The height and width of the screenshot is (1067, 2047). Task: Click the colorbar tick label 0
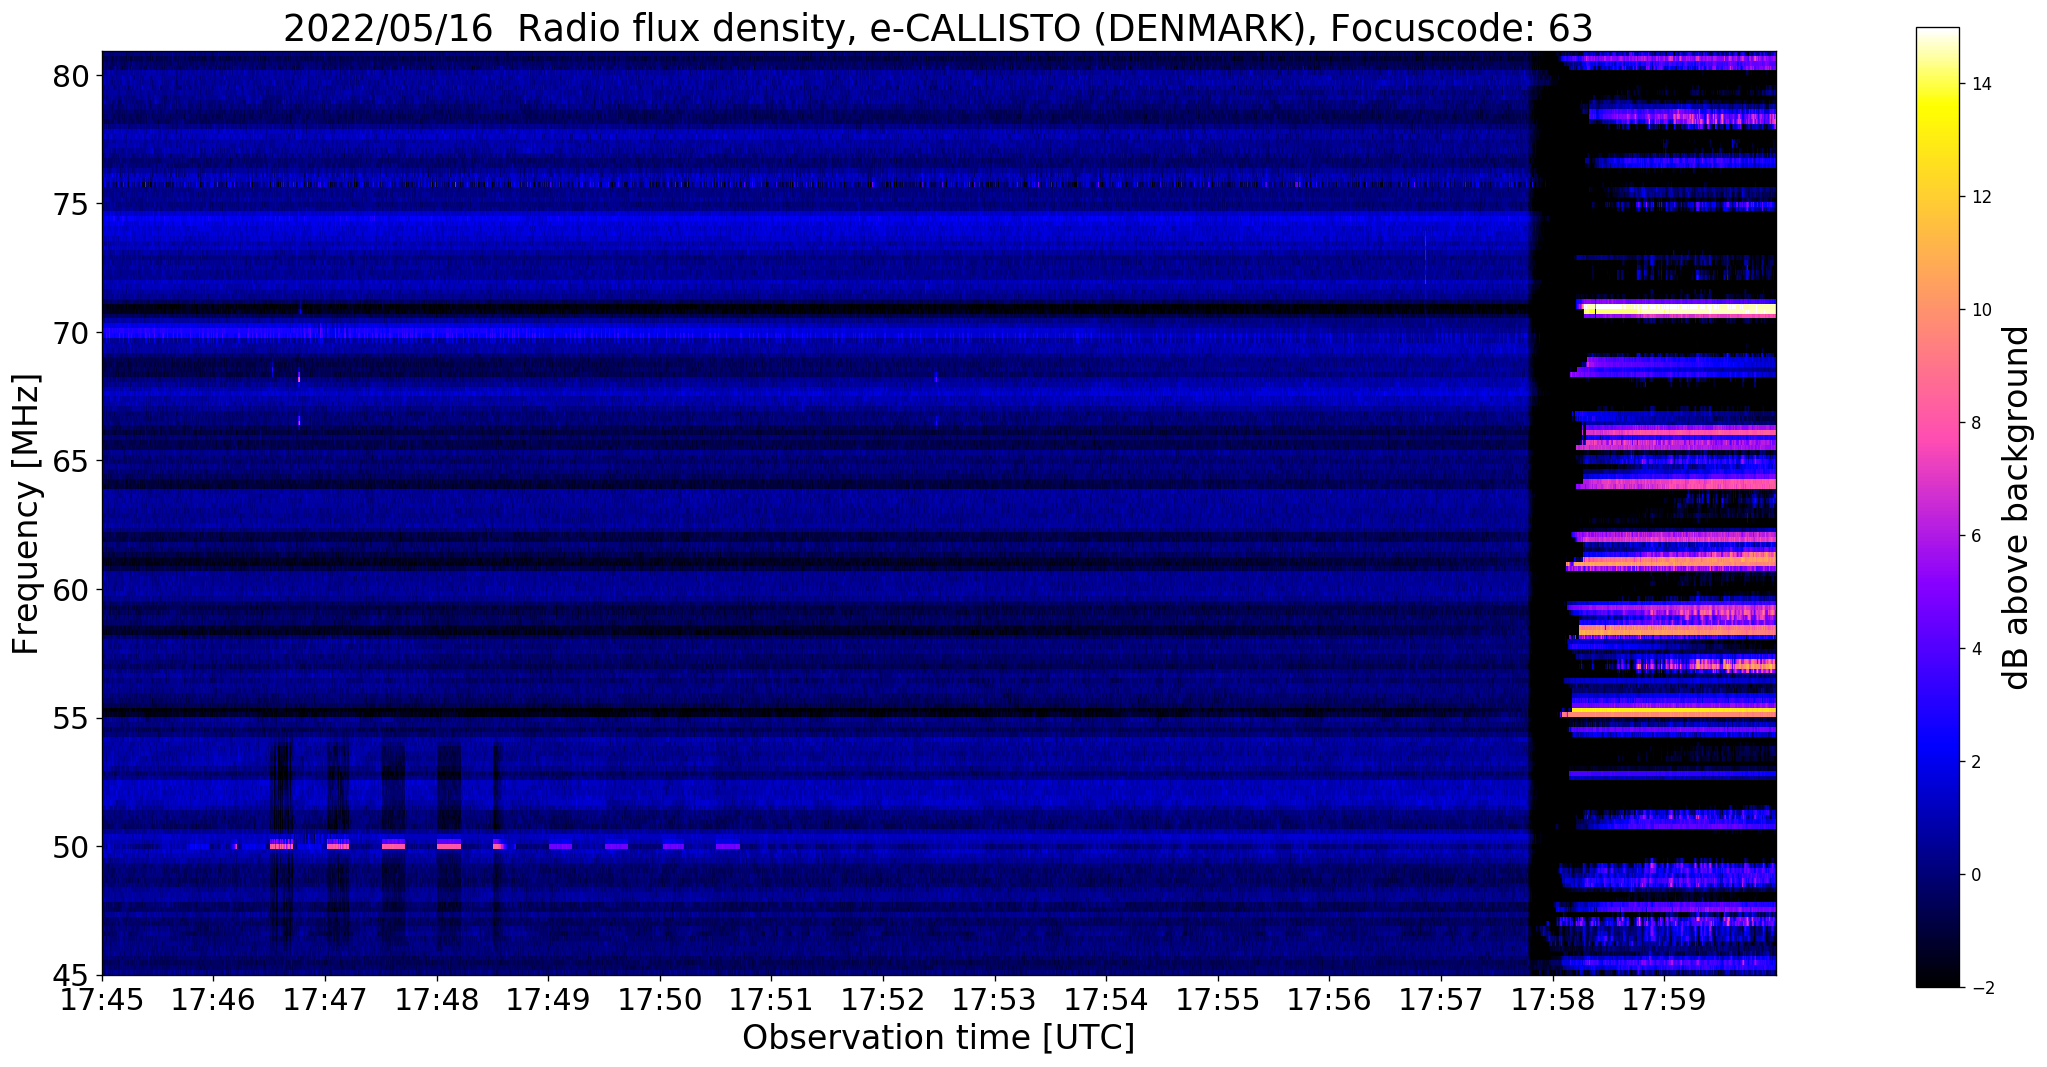tap(1976, 875)
